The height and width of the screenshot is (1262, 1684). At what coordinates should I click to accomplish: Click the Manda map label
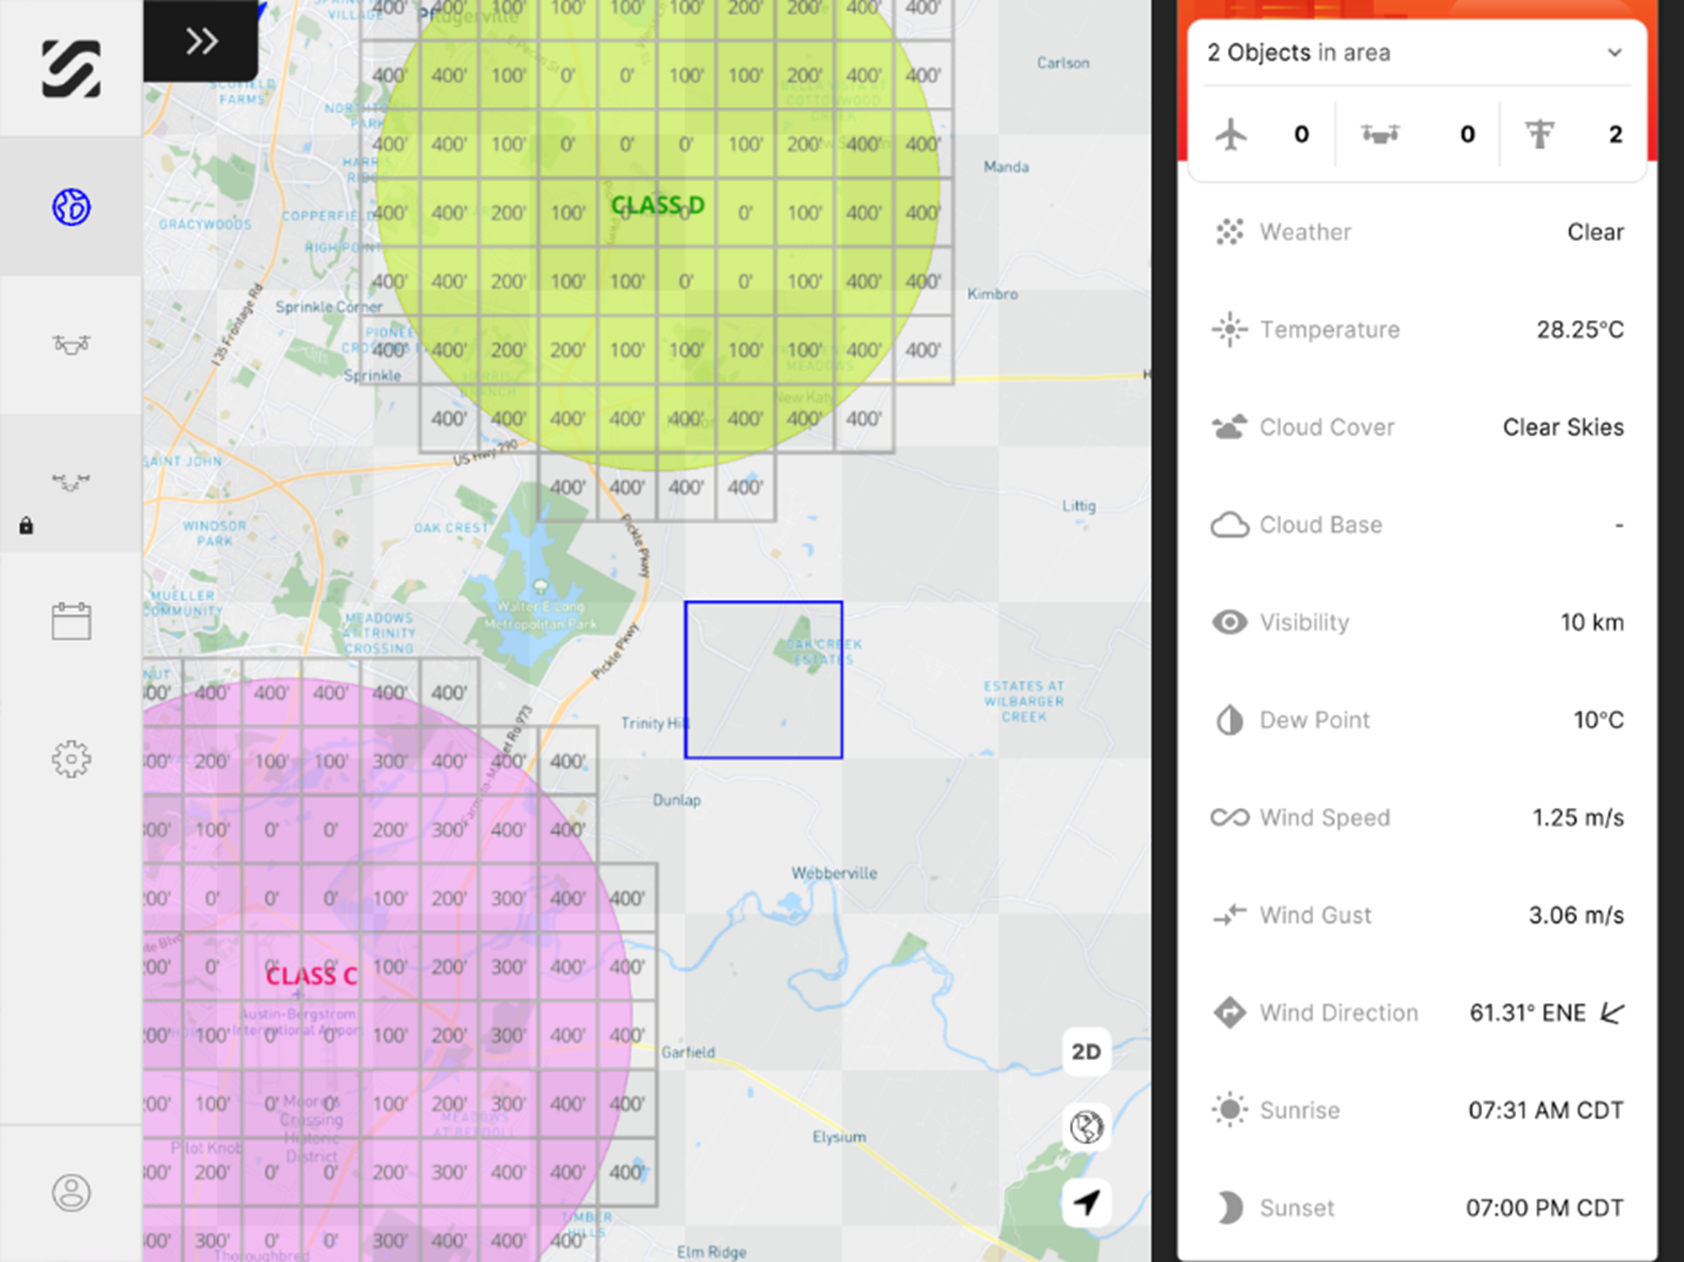[1006, 167]
